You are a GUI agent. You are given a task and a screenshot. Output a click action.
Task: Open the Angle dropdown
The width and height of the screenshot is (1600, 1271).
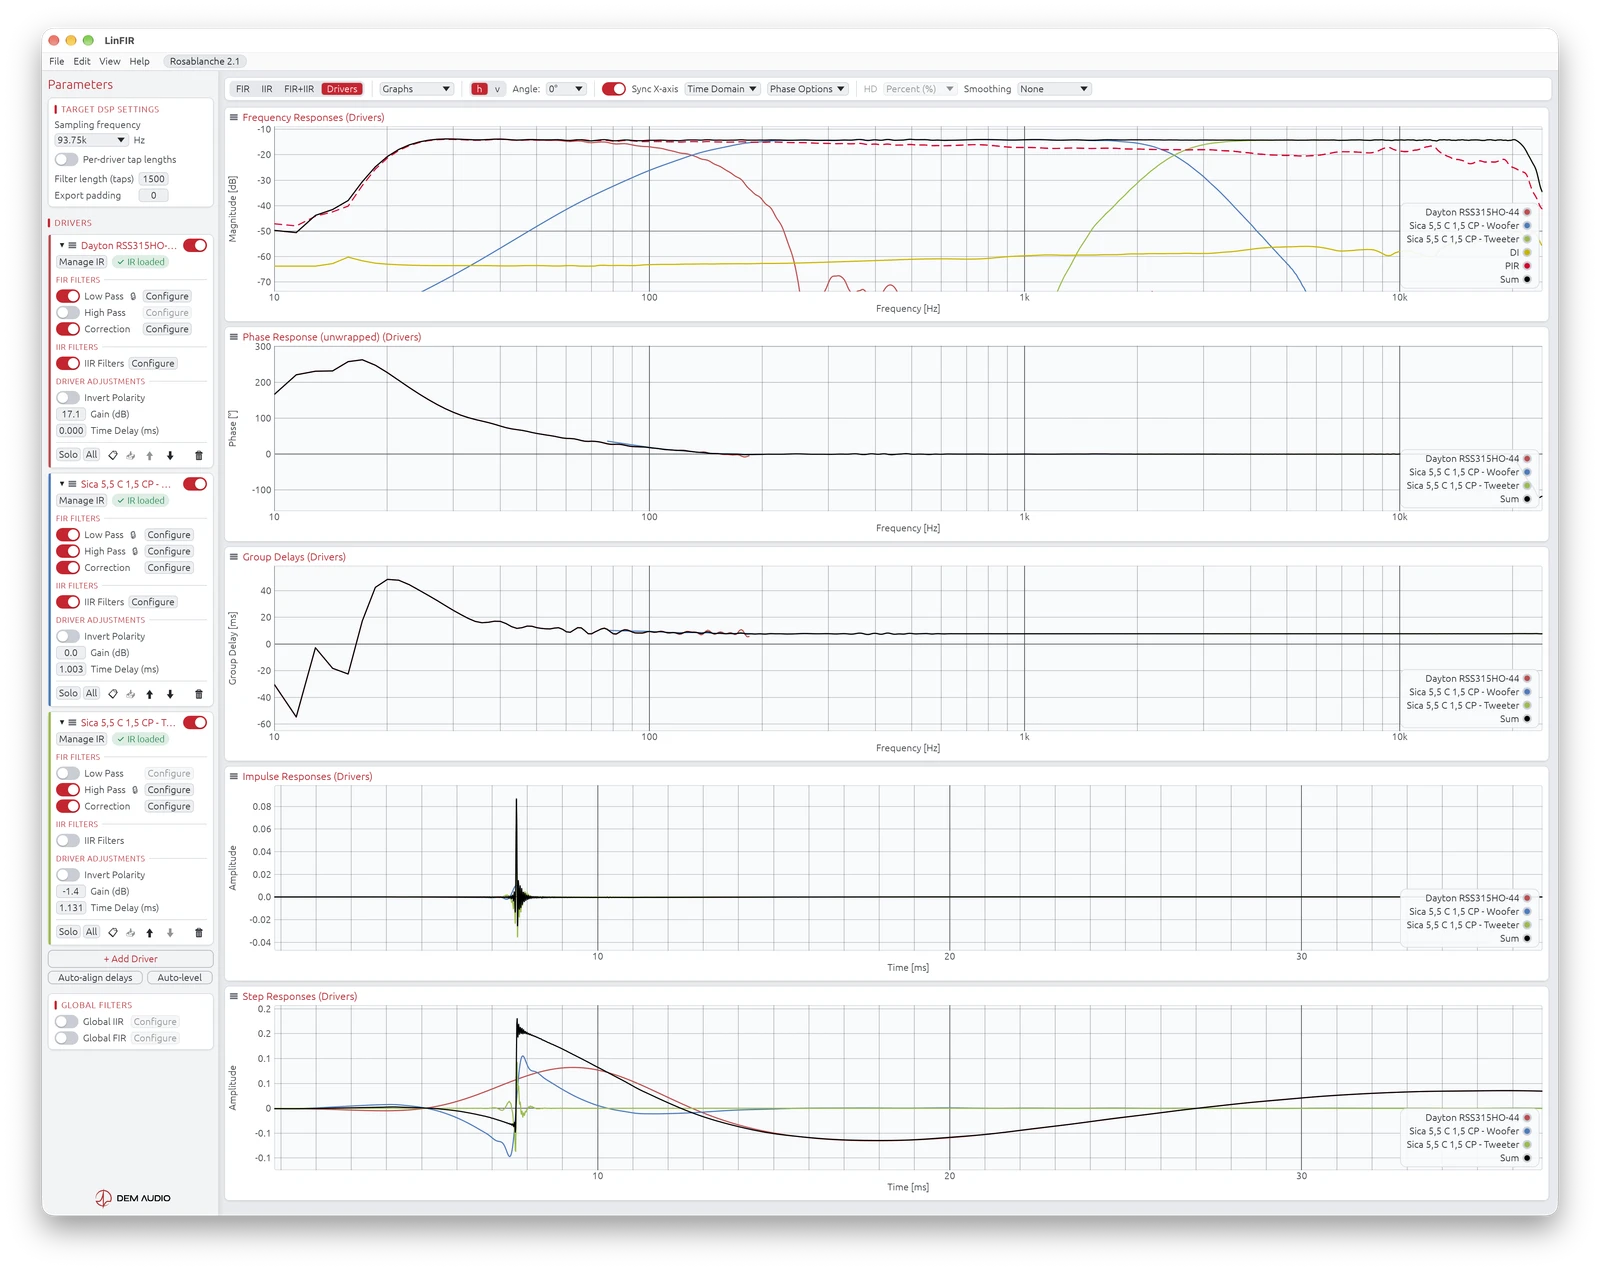pos(566,89)
